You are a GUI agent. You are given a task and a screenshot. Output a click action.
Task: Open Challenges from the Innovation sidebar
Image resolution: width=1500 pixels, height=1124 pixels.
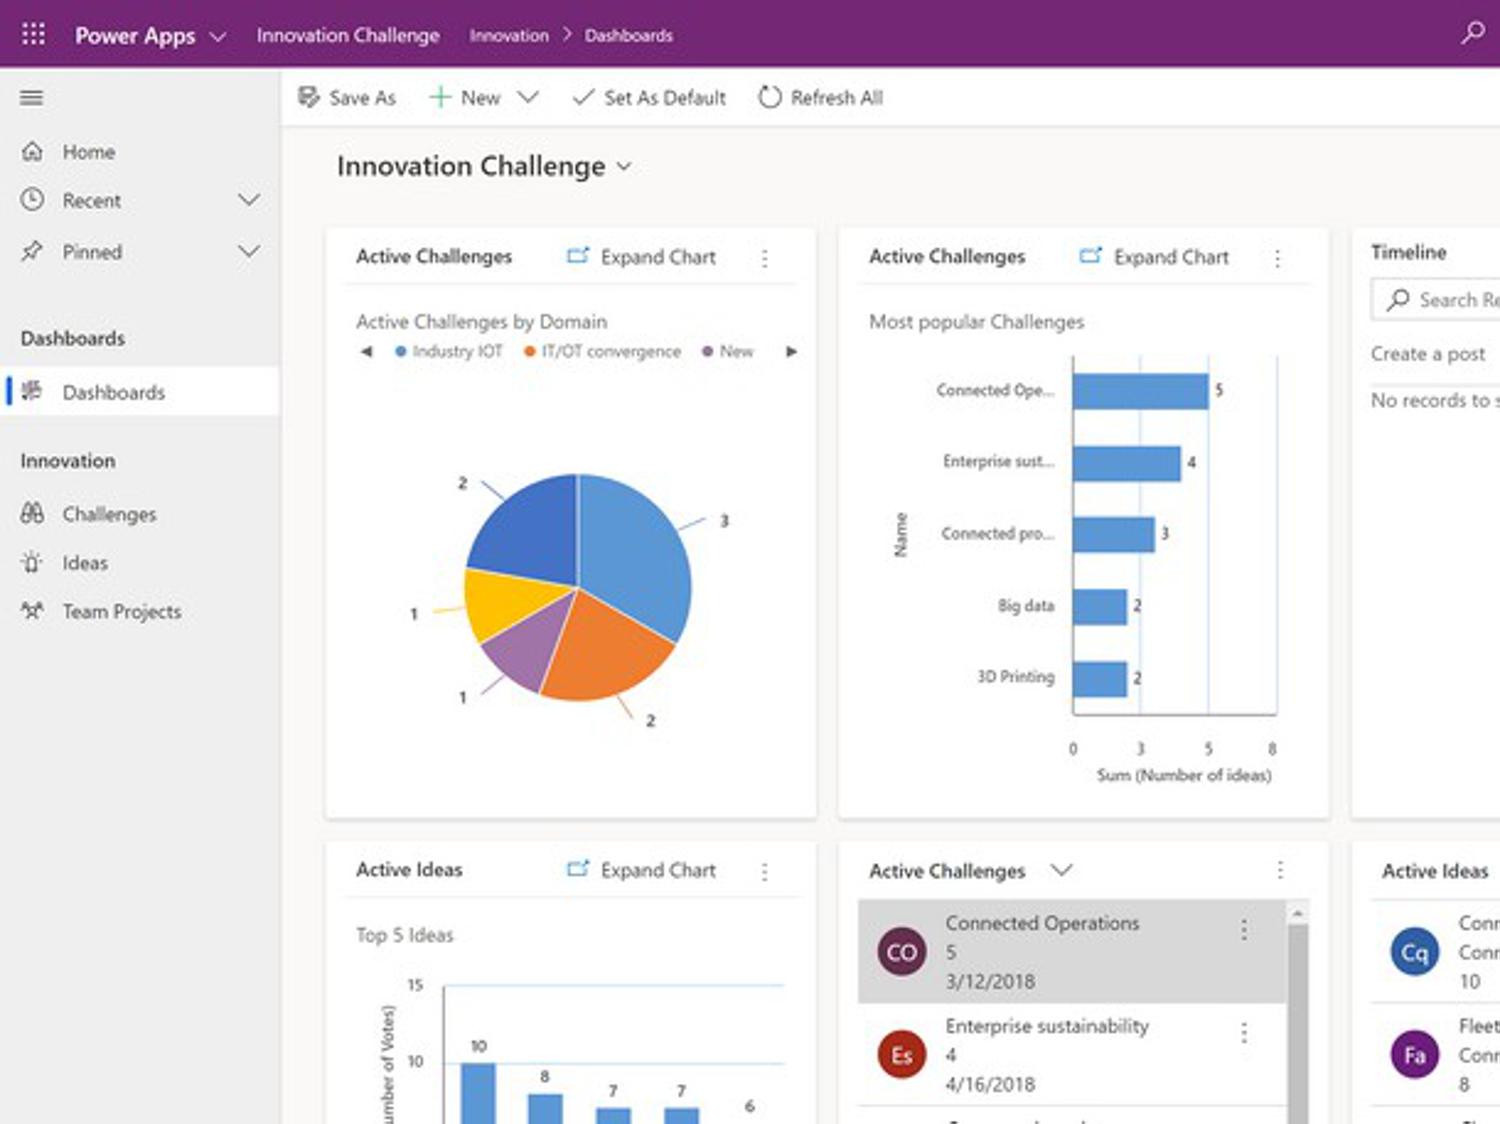tap(108, 514)
